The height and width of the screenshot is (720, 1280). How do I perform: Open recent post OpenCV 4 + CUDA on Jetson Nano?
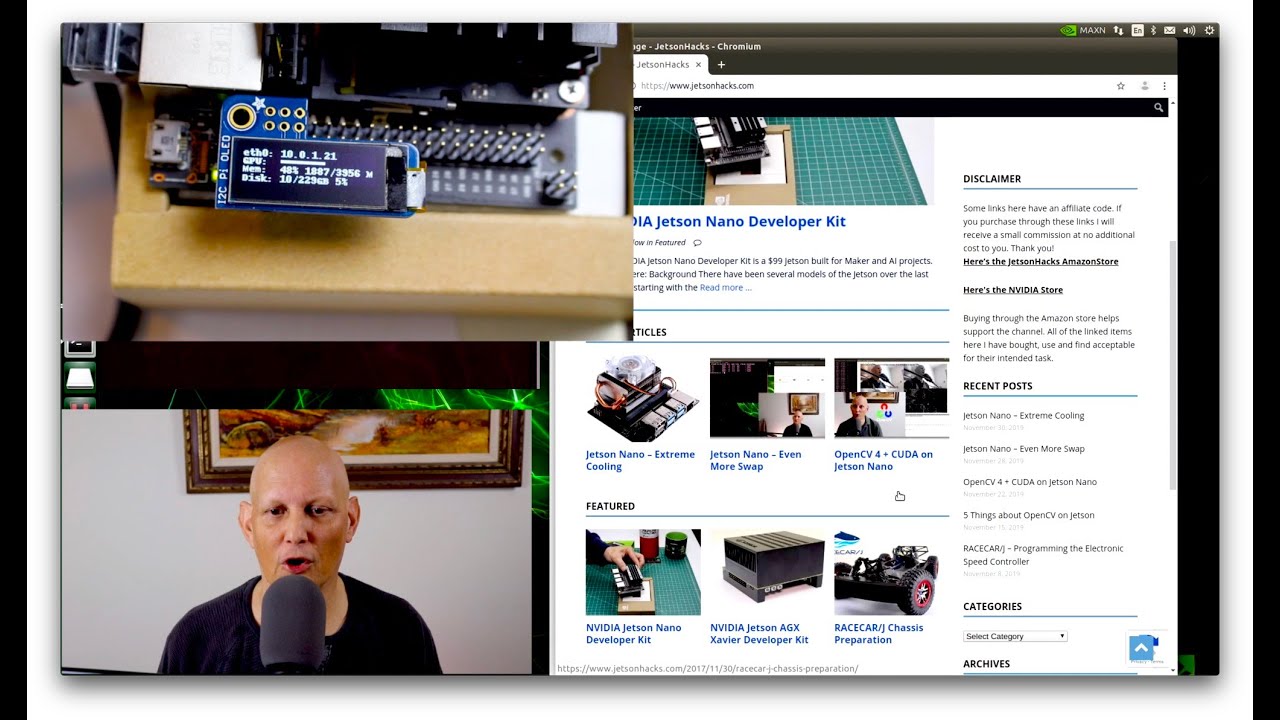point(1029,482)
